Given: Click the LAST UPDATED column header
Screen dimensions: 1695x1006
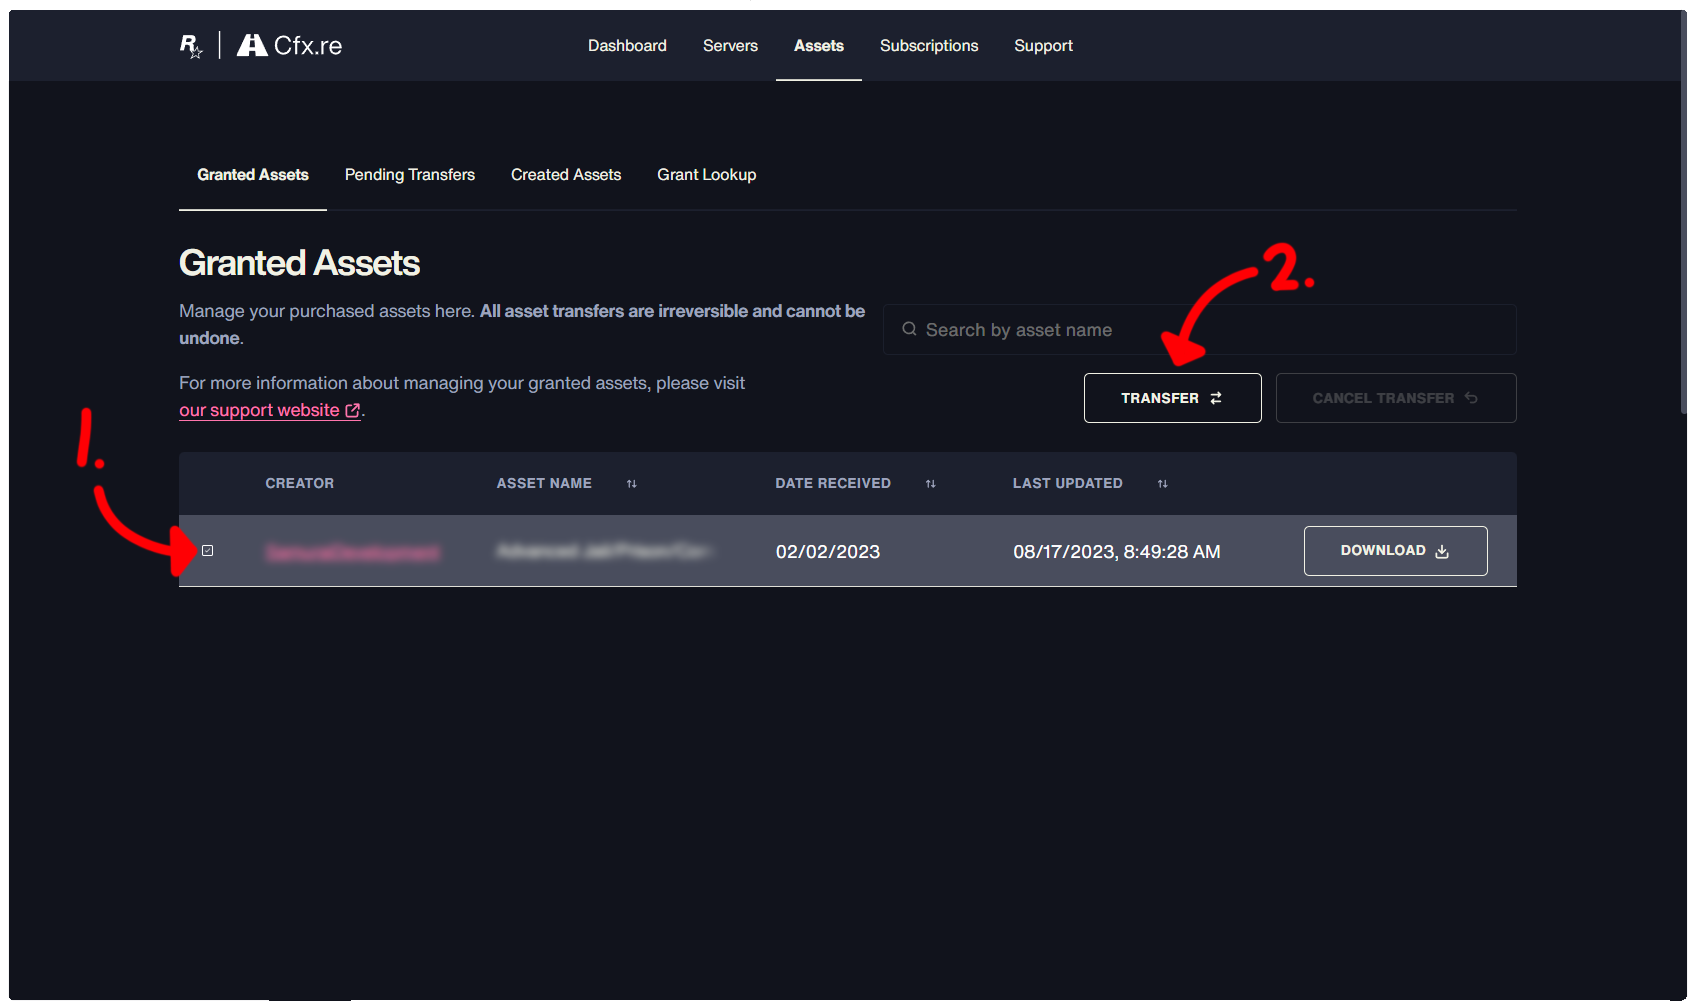Looking at the screenshot, I should (x=1067, y=483).
